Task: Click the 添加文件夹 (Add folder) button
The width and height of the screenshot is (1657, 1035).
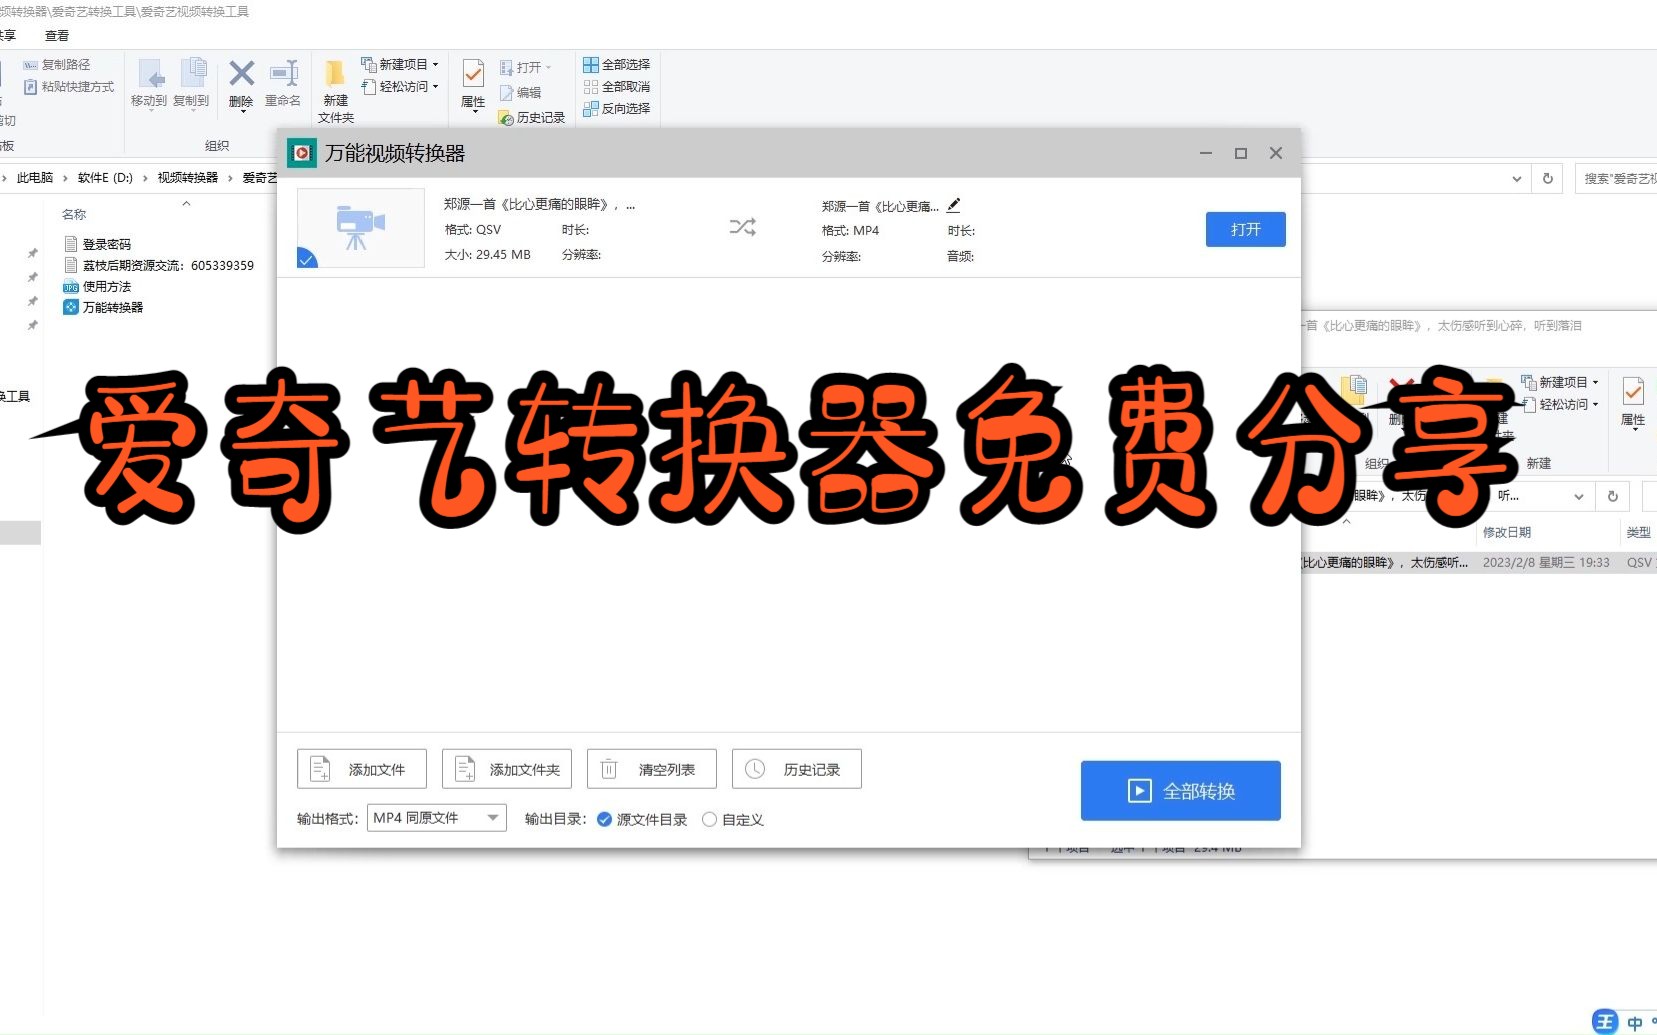Action: [507, 769]
